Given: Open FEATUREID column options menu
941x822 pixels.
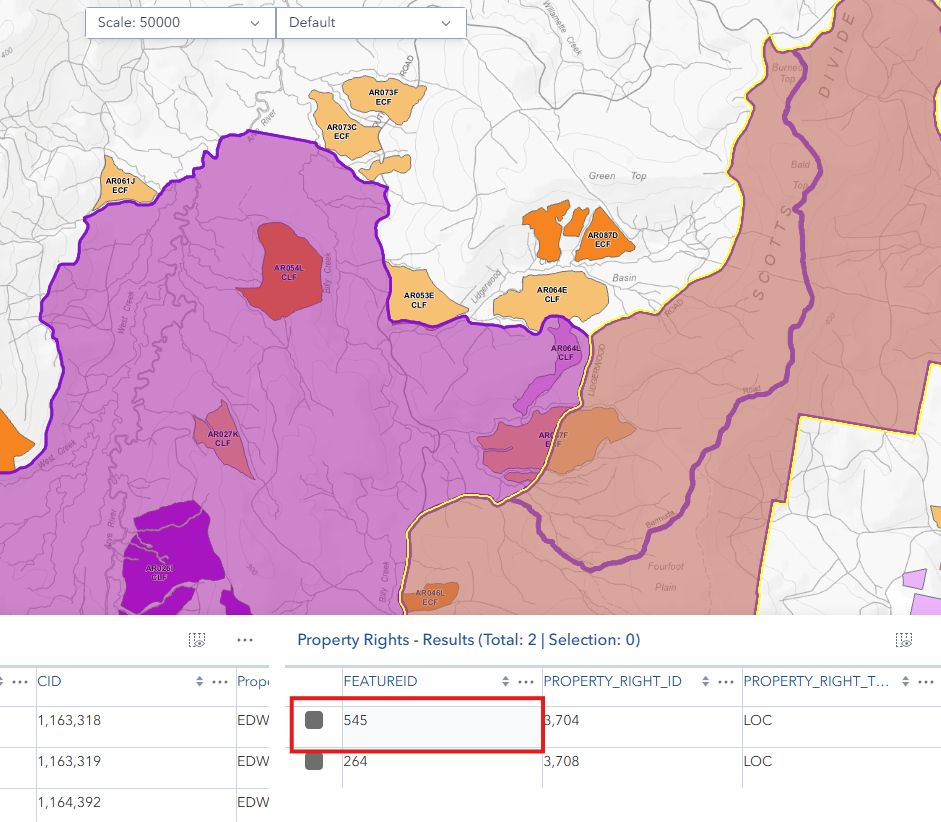Looking at the screenshot, I should (526, 682).
